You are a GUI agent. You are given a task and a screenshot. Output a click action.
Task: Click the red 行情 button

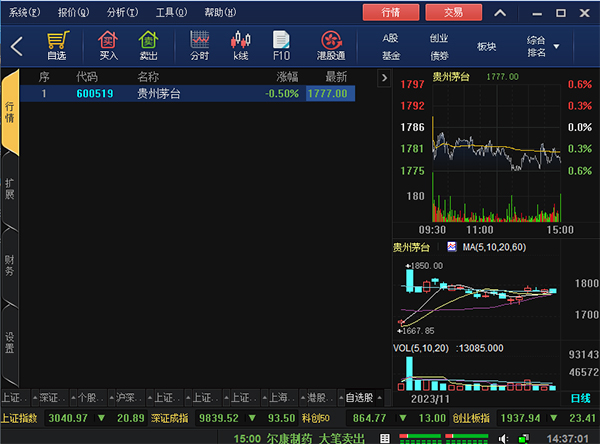click(392, 11)
